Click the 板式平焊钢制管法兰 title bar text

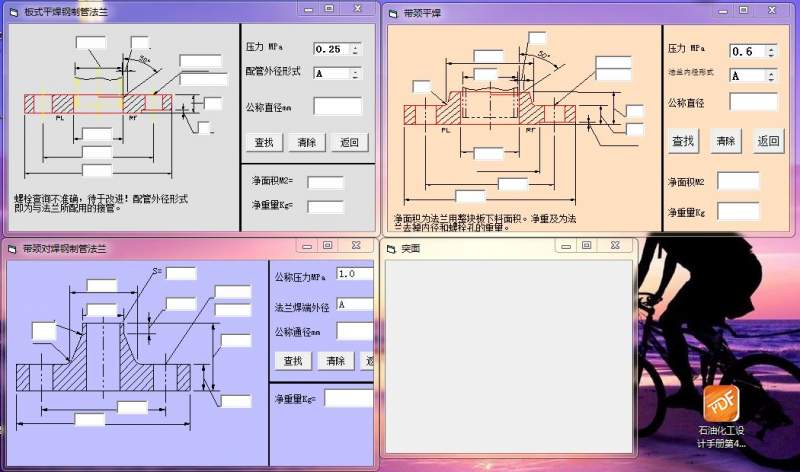pos(66,12)
